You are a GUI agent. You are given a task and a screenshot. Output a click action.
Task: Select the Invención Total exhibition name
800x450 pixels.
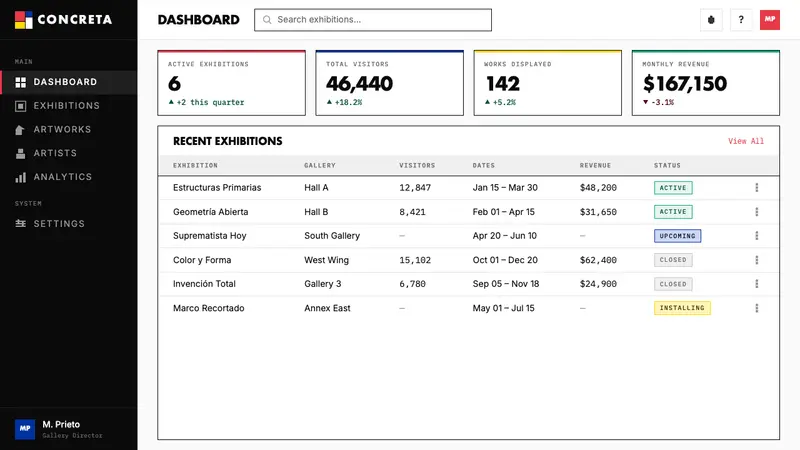point(204,284)
